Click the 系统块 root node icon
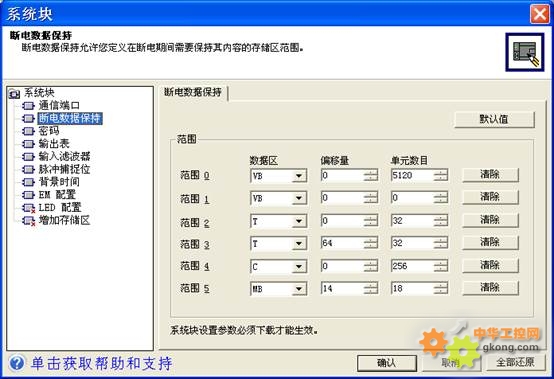The width and height of the screenshot is (554, 379). [14, 94]
